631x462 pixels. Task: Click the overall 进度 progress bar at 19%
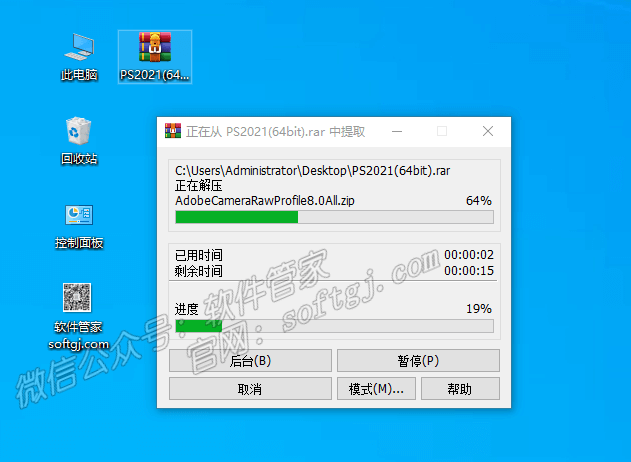coord(334,326)
